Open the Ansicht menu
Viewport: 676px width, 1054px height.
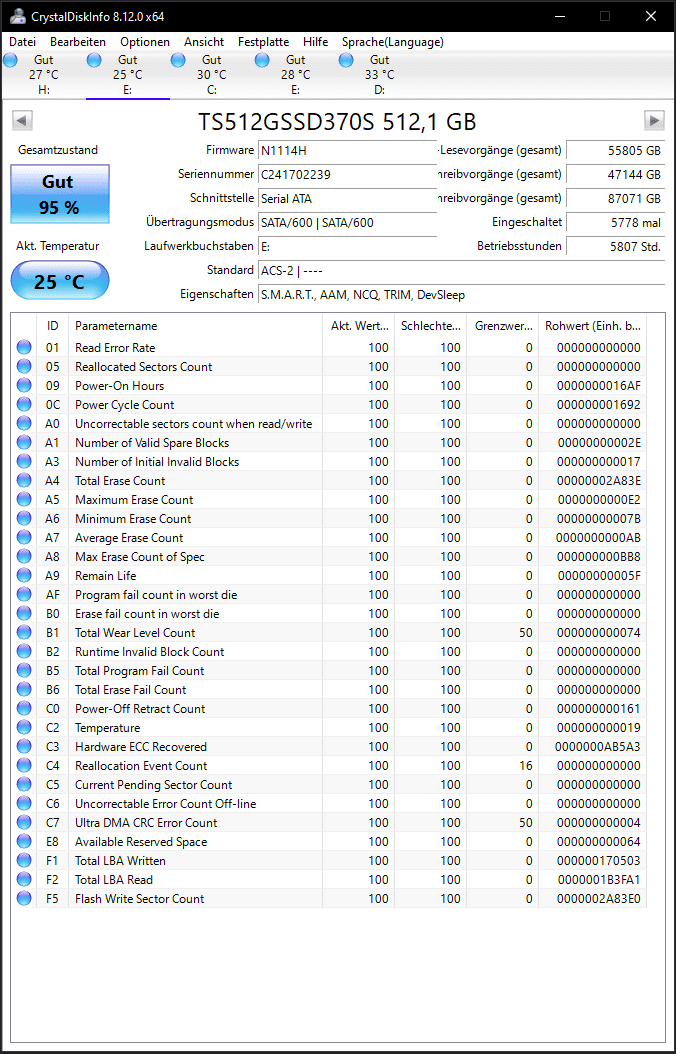pos(204,42)
